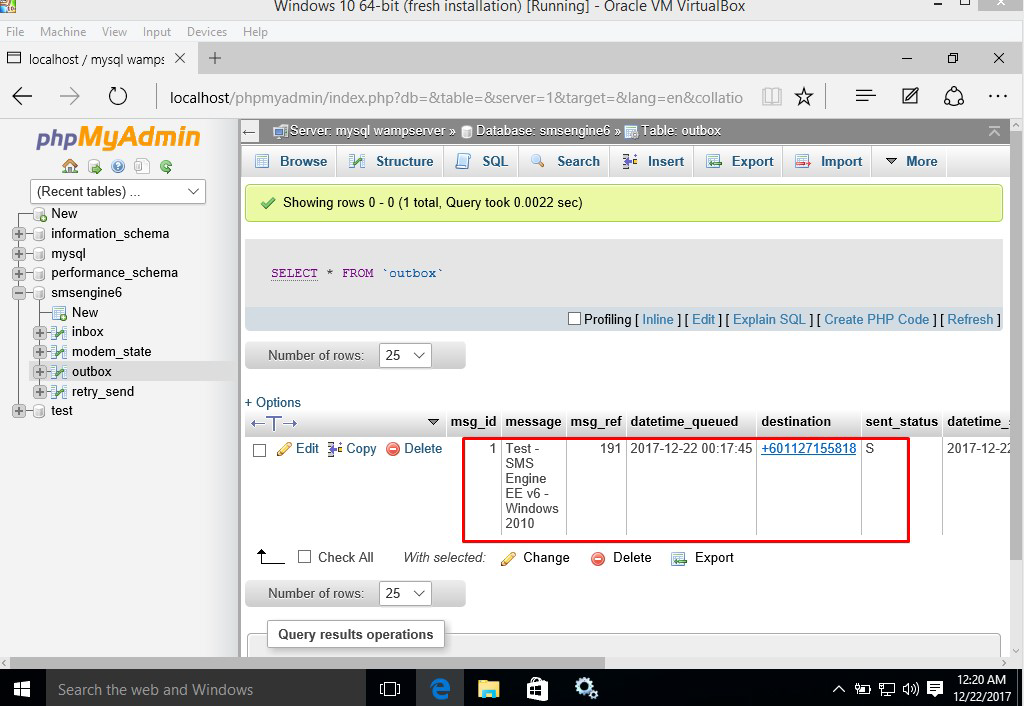Toggle the Check All checkbox

[305, 557]
